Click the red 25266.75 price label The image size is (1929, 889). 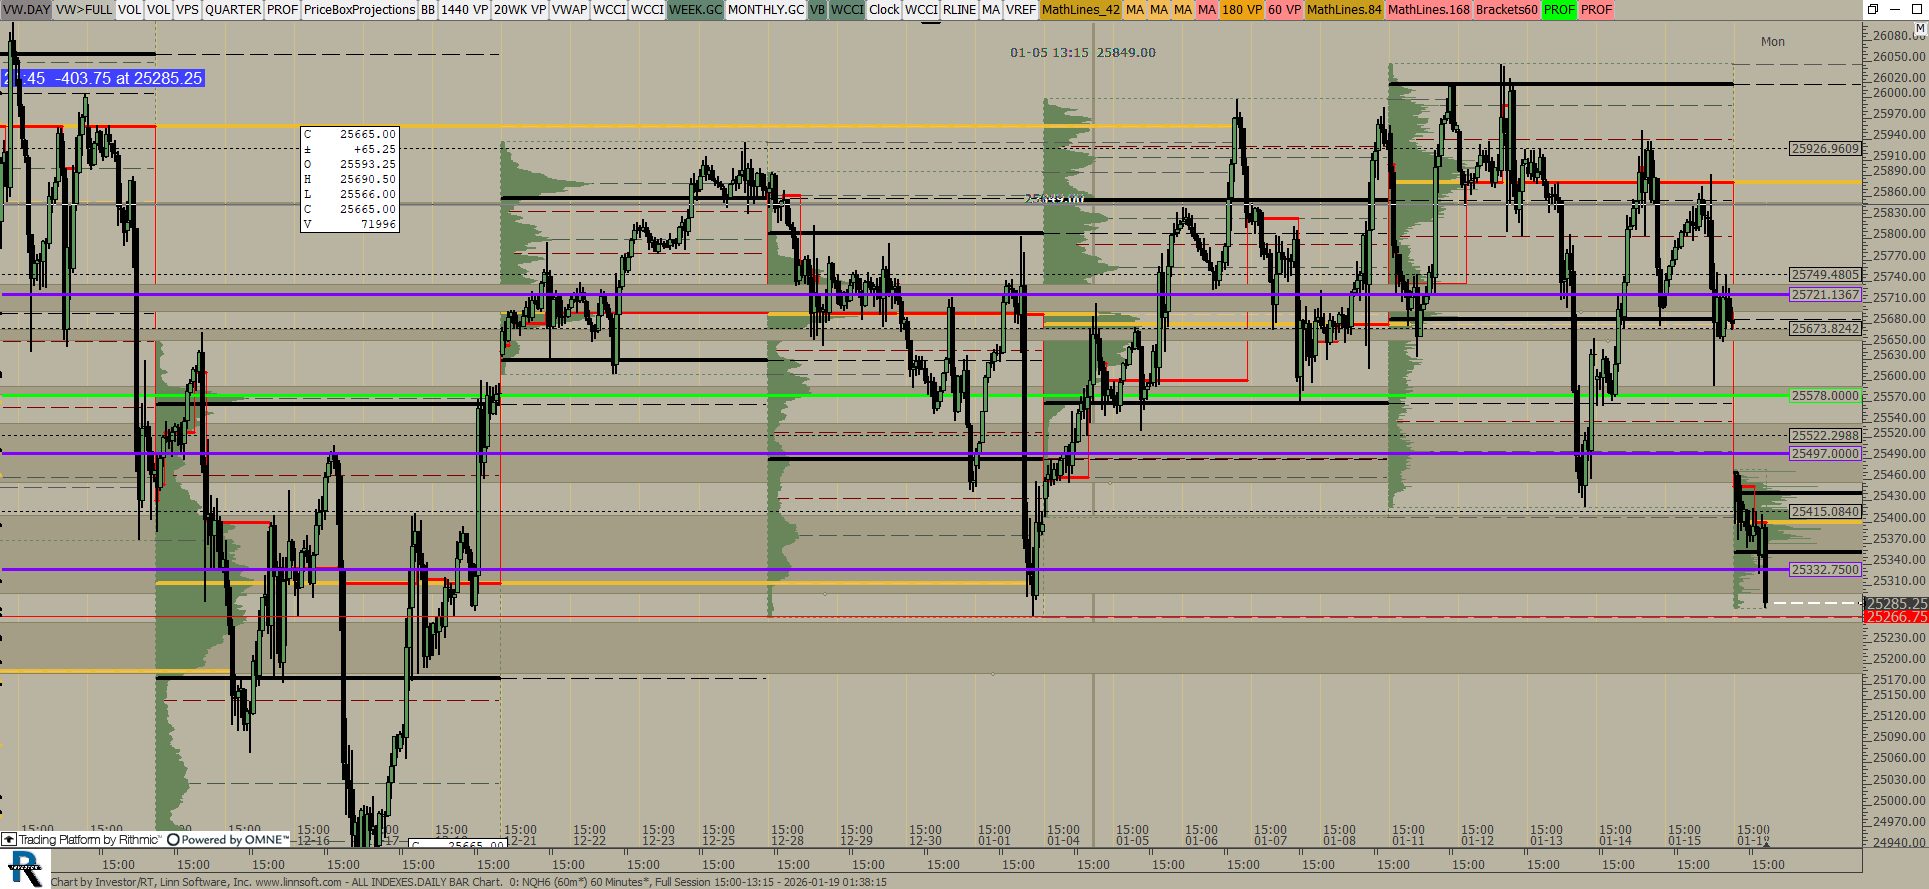pos(1896,617)
